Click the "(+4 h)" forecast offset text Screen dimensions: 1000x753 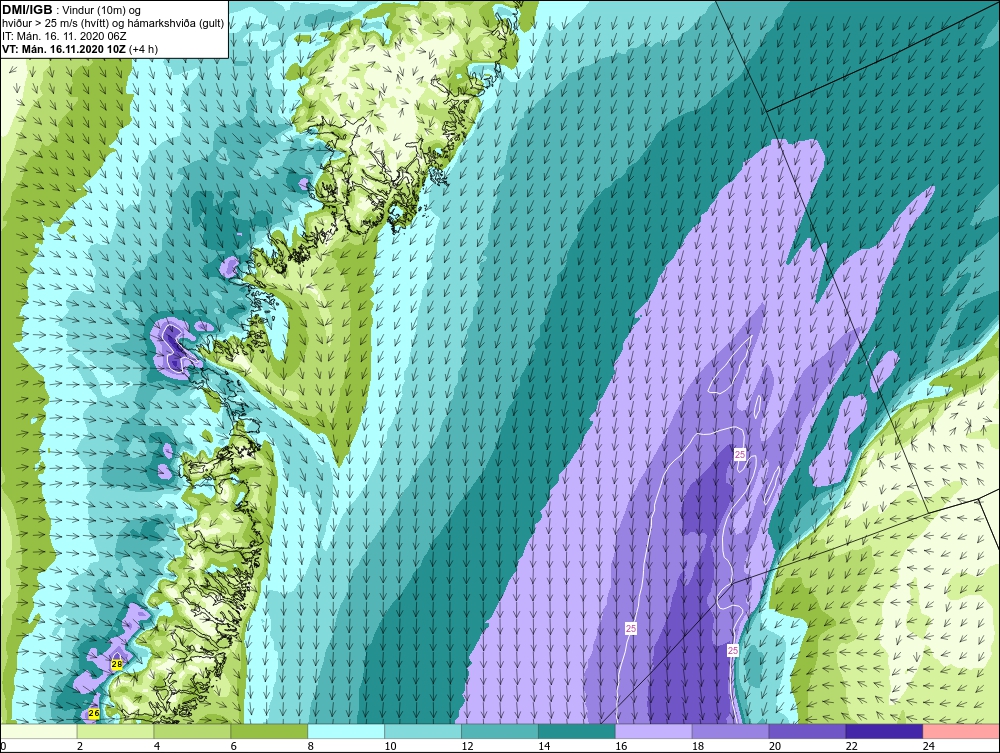coord(143,49)
